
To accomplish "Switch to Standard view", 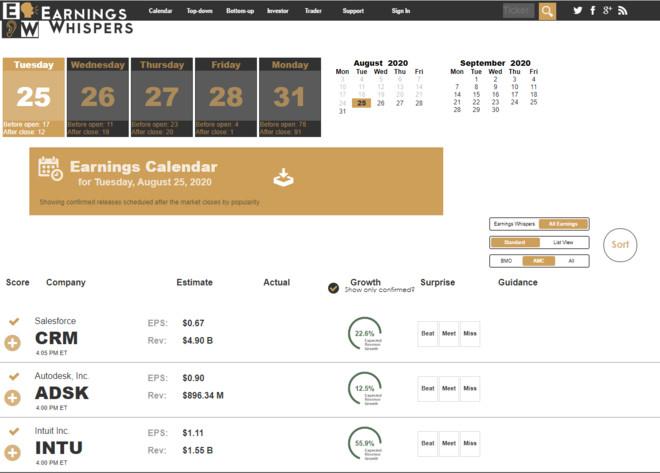I will point(515,243).
